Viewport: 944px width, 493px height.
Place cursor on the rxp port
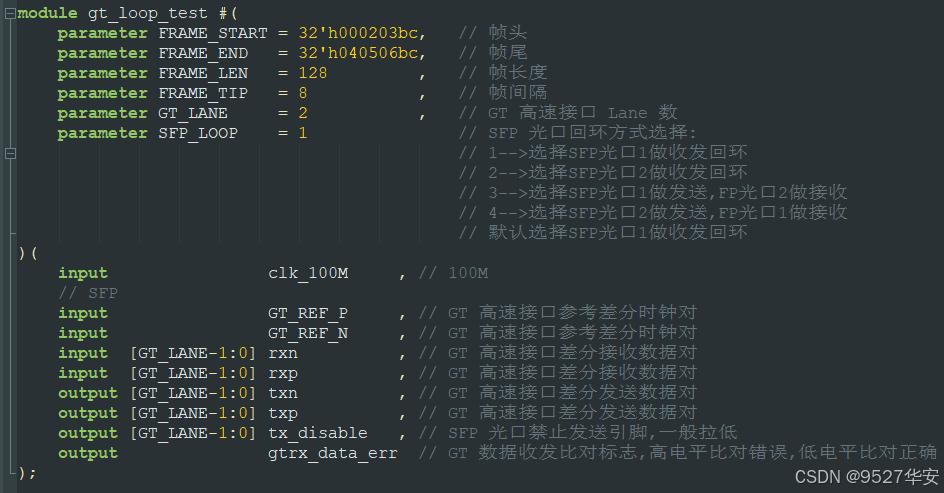click(283, 373)
